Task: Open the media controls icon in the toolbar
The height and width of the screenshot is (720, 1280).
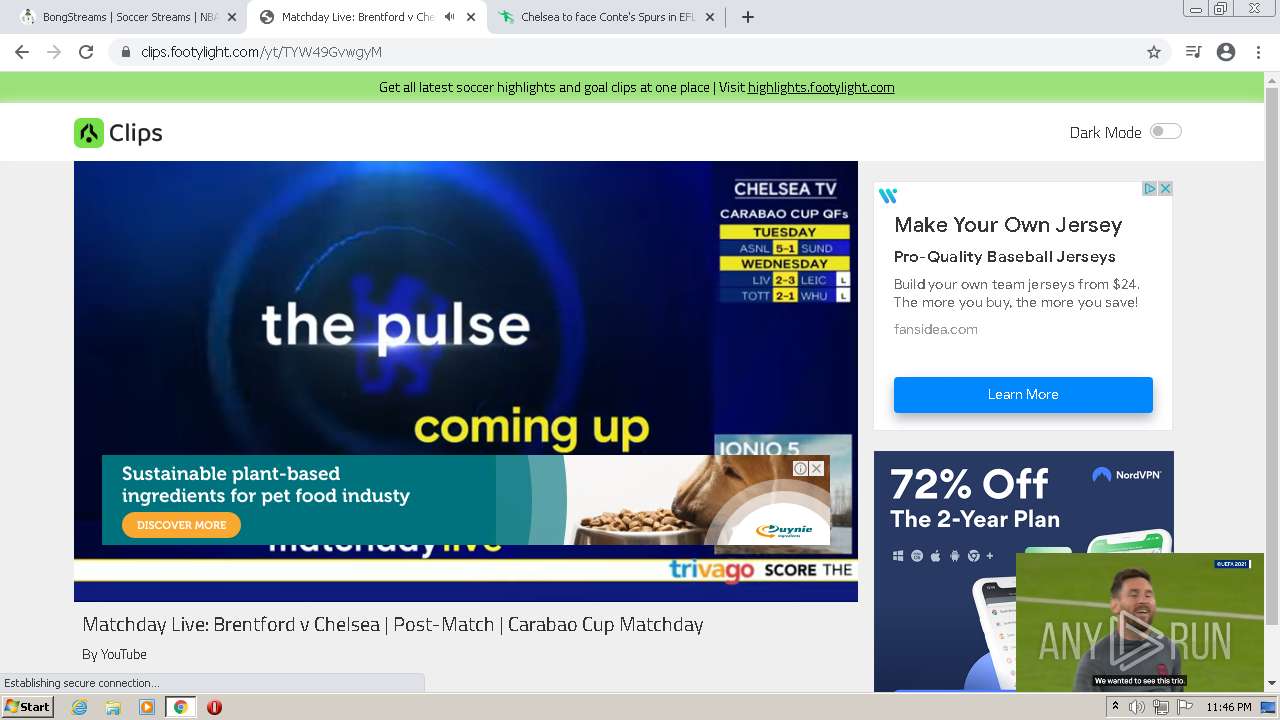Action: pos(1193,52)
